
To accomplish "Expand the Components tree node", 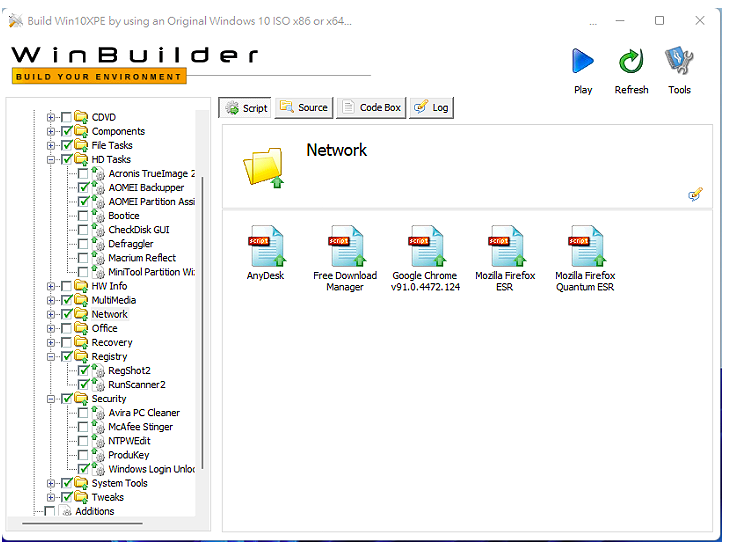I will point(50,131).
